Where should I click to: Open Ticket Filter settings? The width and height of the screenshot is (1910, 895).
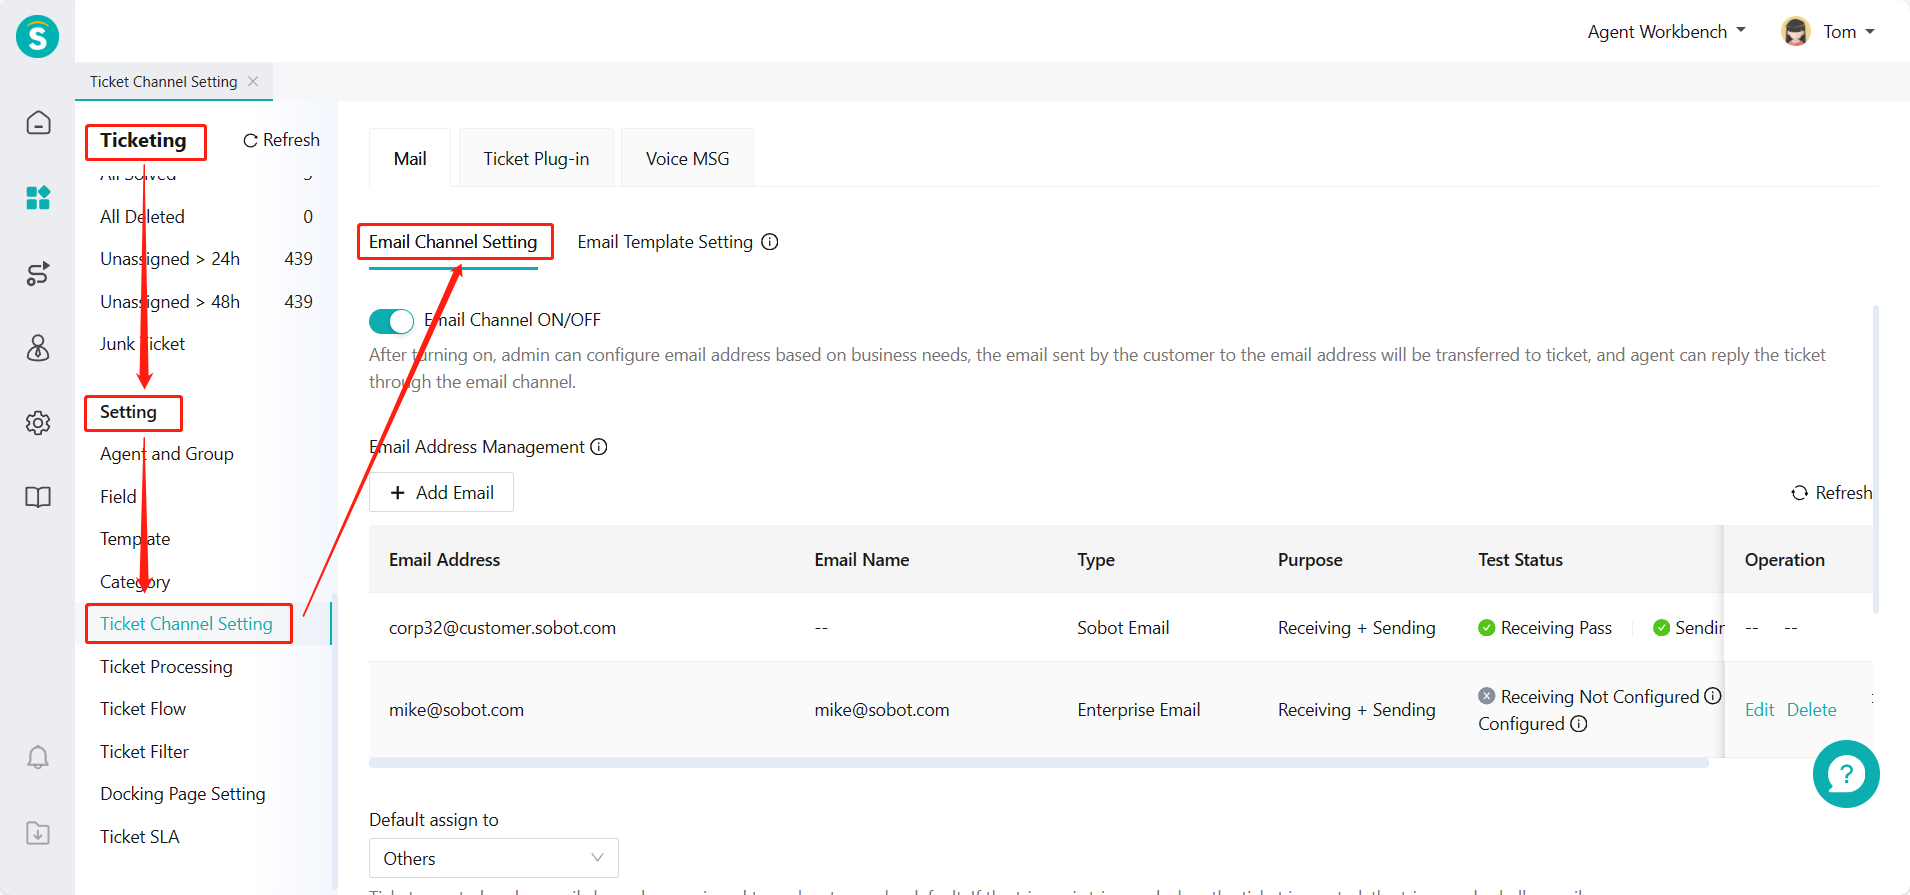144,752
